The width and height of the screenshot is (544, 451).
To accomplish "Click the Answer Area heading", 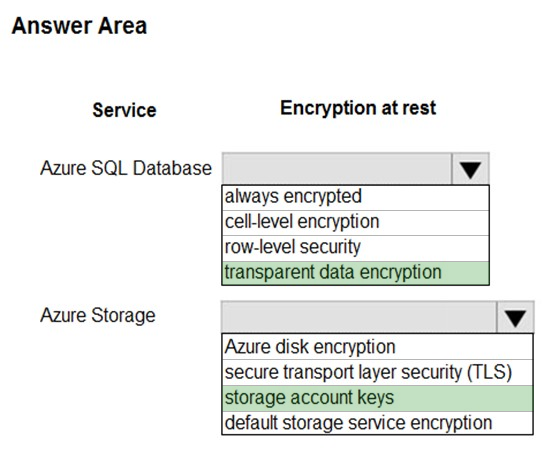I will click(x=79, y=26).
